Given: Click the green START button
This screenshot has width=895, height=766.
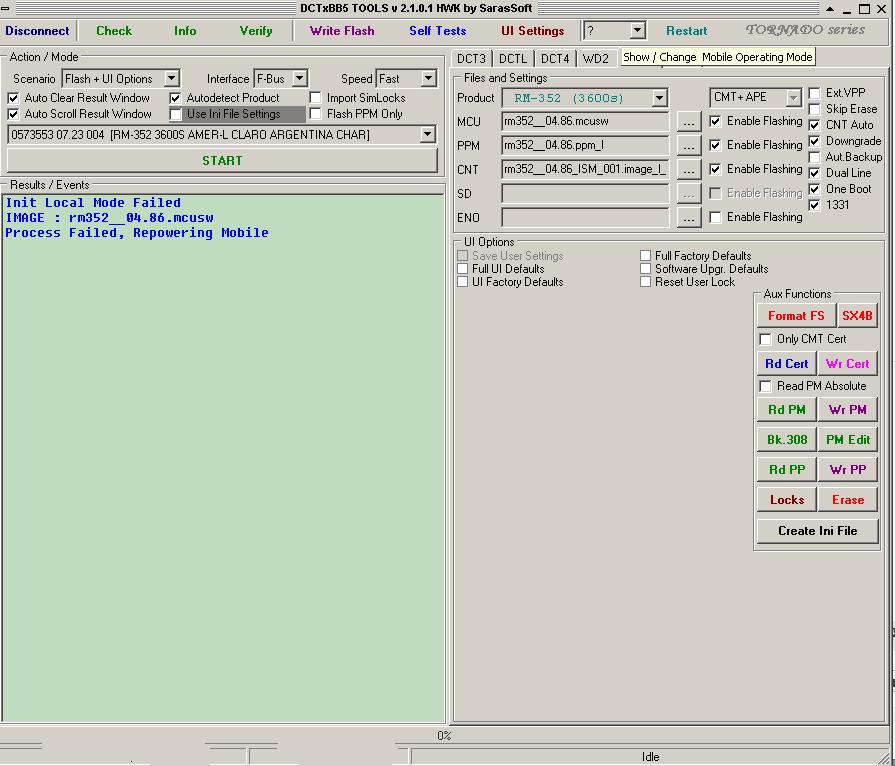Looking at the screenshot, I should [222, 160].
